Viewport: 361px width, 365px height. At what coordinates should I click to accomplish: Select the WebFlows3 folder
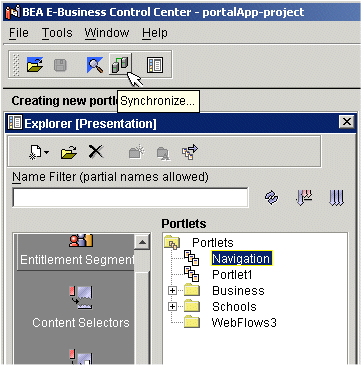[x=244, y=323]
